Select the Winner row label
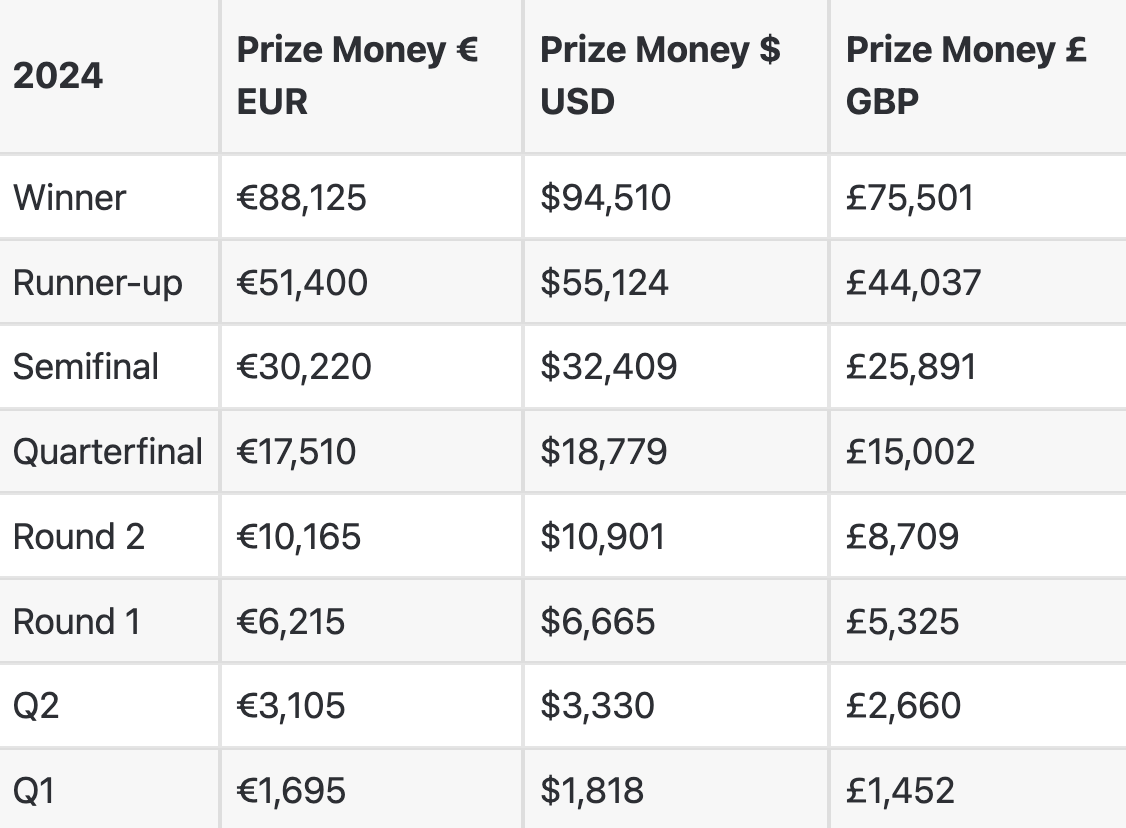This screenshot has height=828, width=1126. [70, 197]
